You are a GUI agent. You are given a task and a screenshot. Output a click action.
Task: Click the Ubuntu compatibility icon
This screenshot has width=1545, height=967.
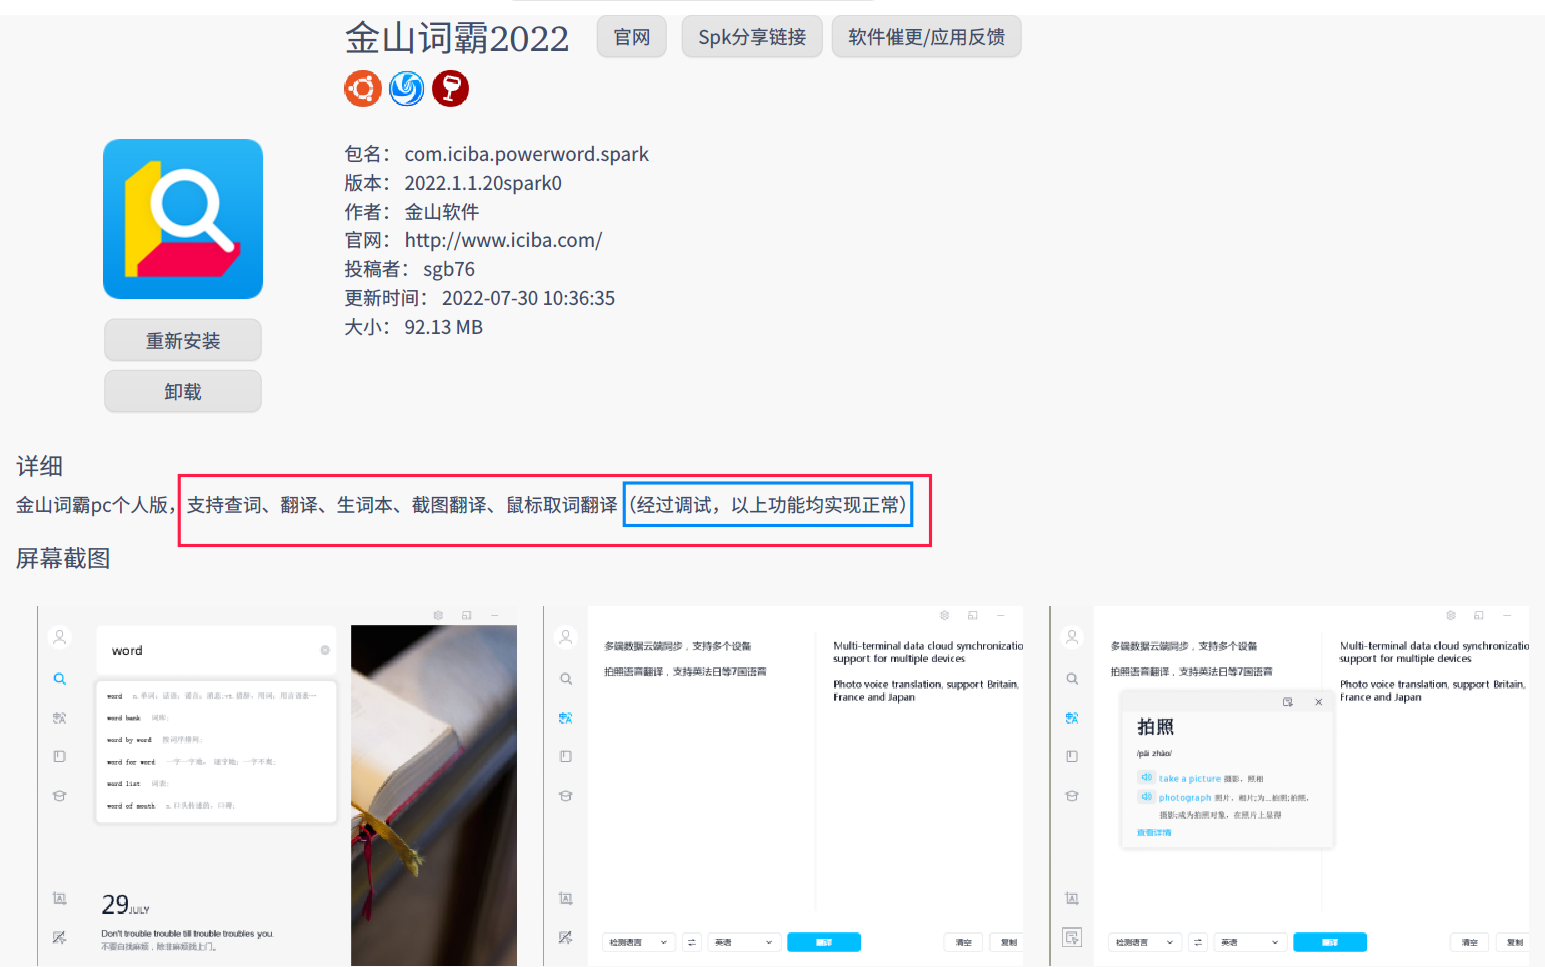pyautogui.click(x=363, y=88)
